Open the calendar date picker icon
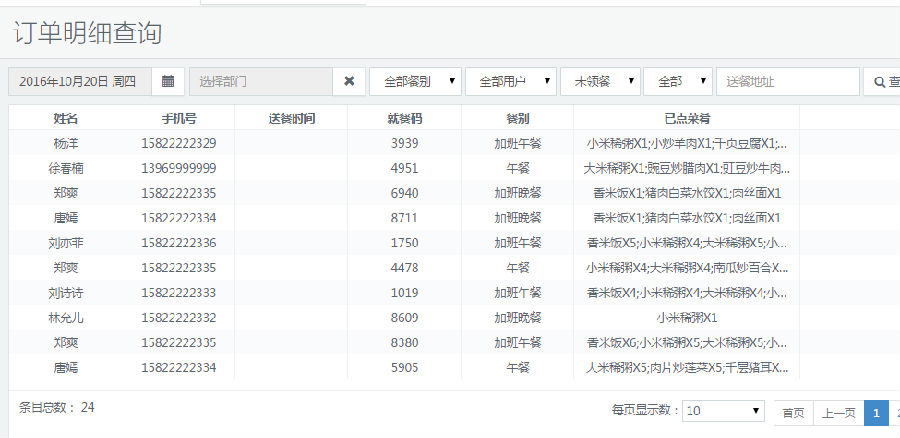 (168, 81)
